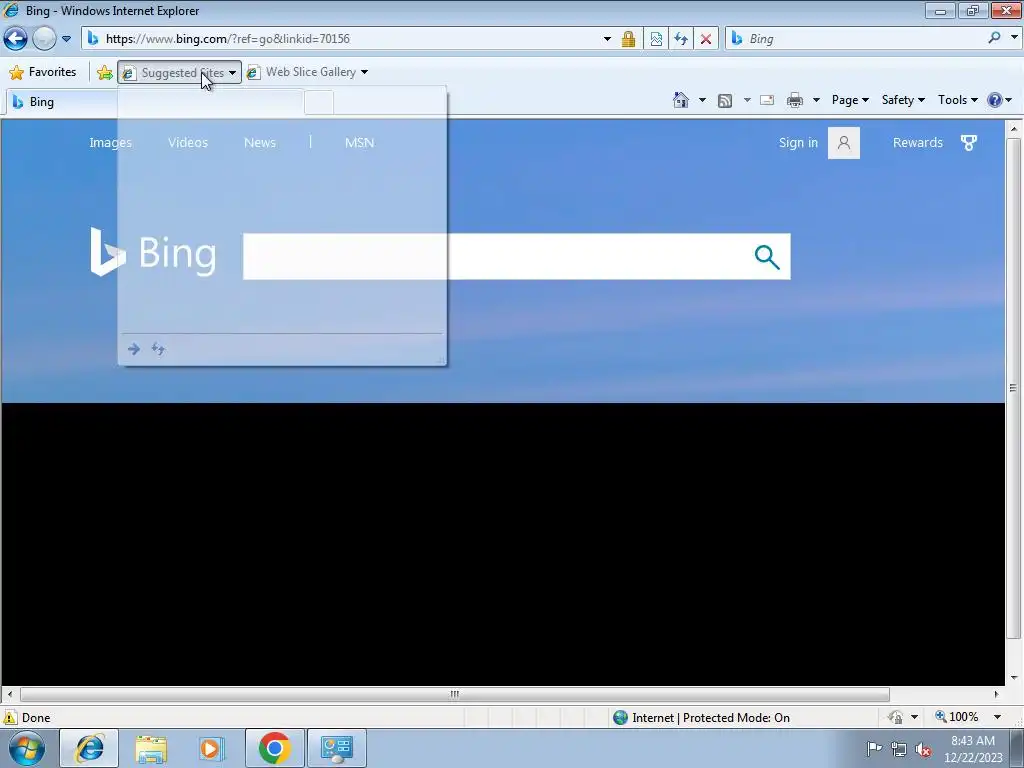Click the search magnifier in IE toolbar
1024x768 pixels.
point(995,38)
